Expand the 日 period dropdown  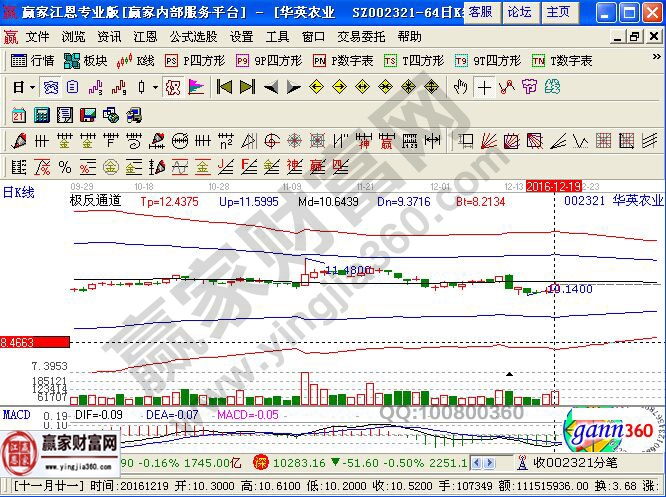coord(23,87)
